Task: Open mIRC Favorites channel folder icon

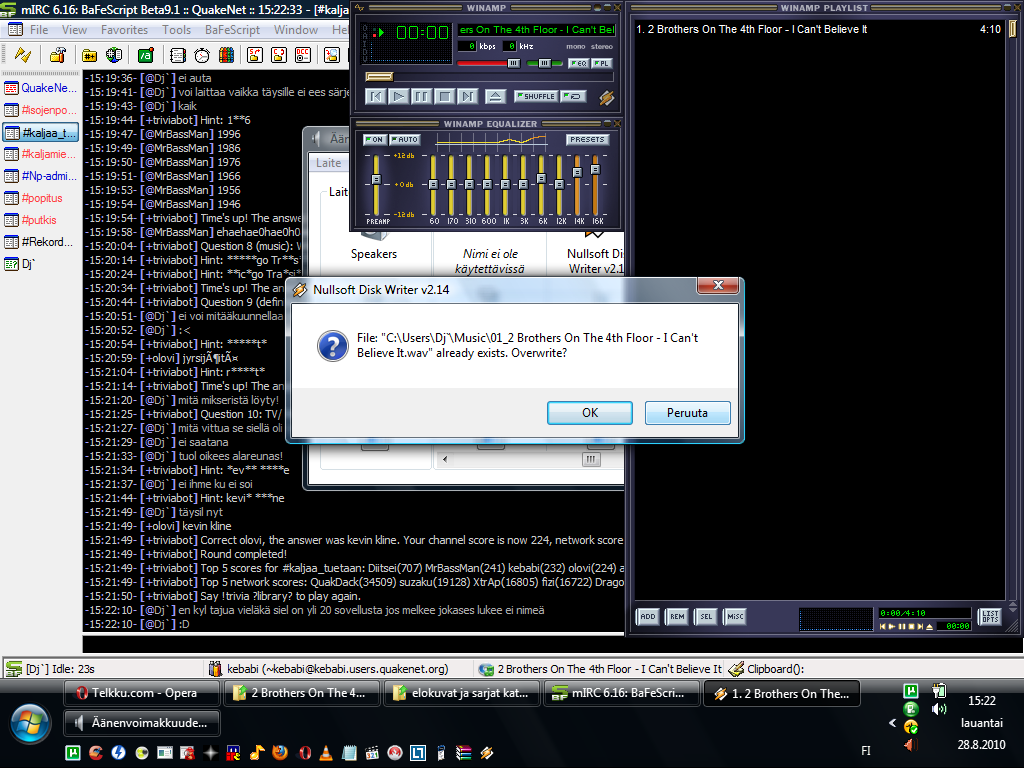Action: (89, 55)
